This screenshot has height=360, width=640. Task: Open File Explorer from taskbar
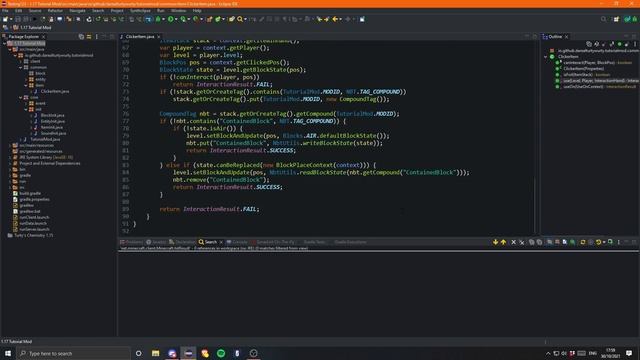click(x=156, y=353)
